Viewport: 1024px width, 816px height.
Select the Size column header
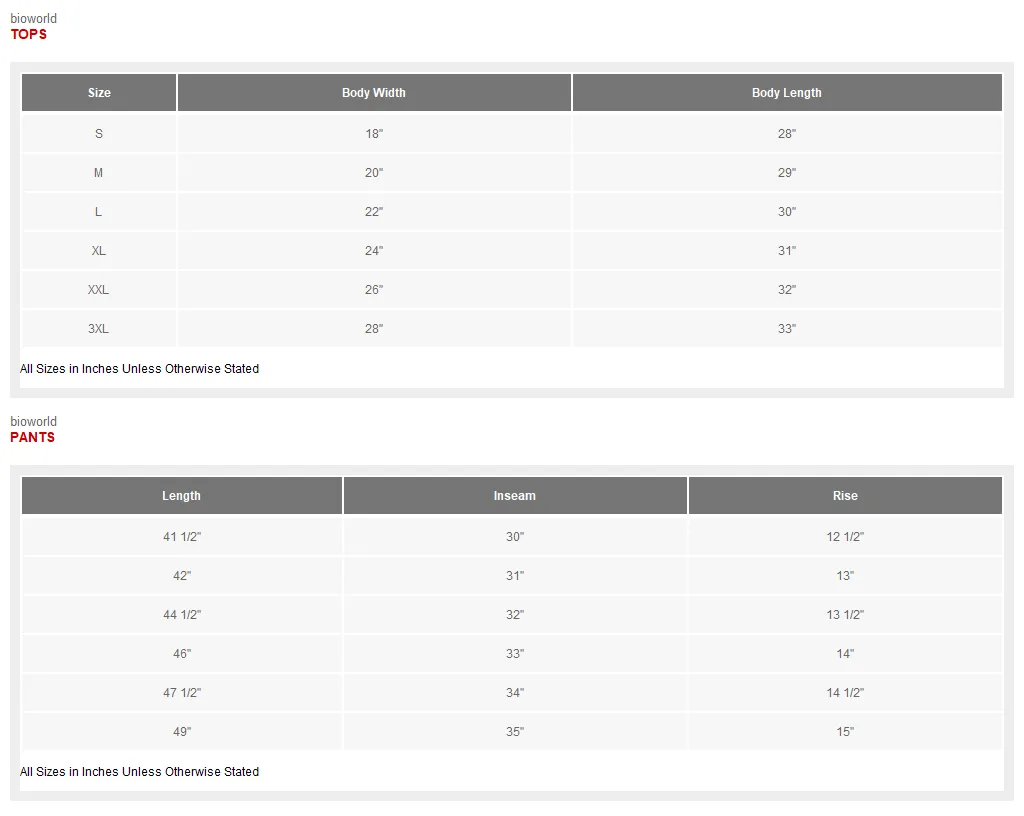99,93
